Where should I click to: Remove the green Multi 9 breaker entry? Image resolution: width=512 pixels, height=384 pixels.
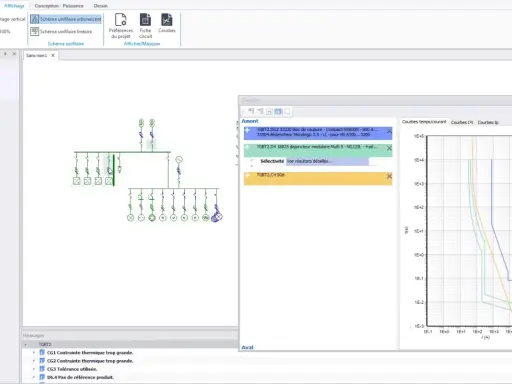point(389,148)
